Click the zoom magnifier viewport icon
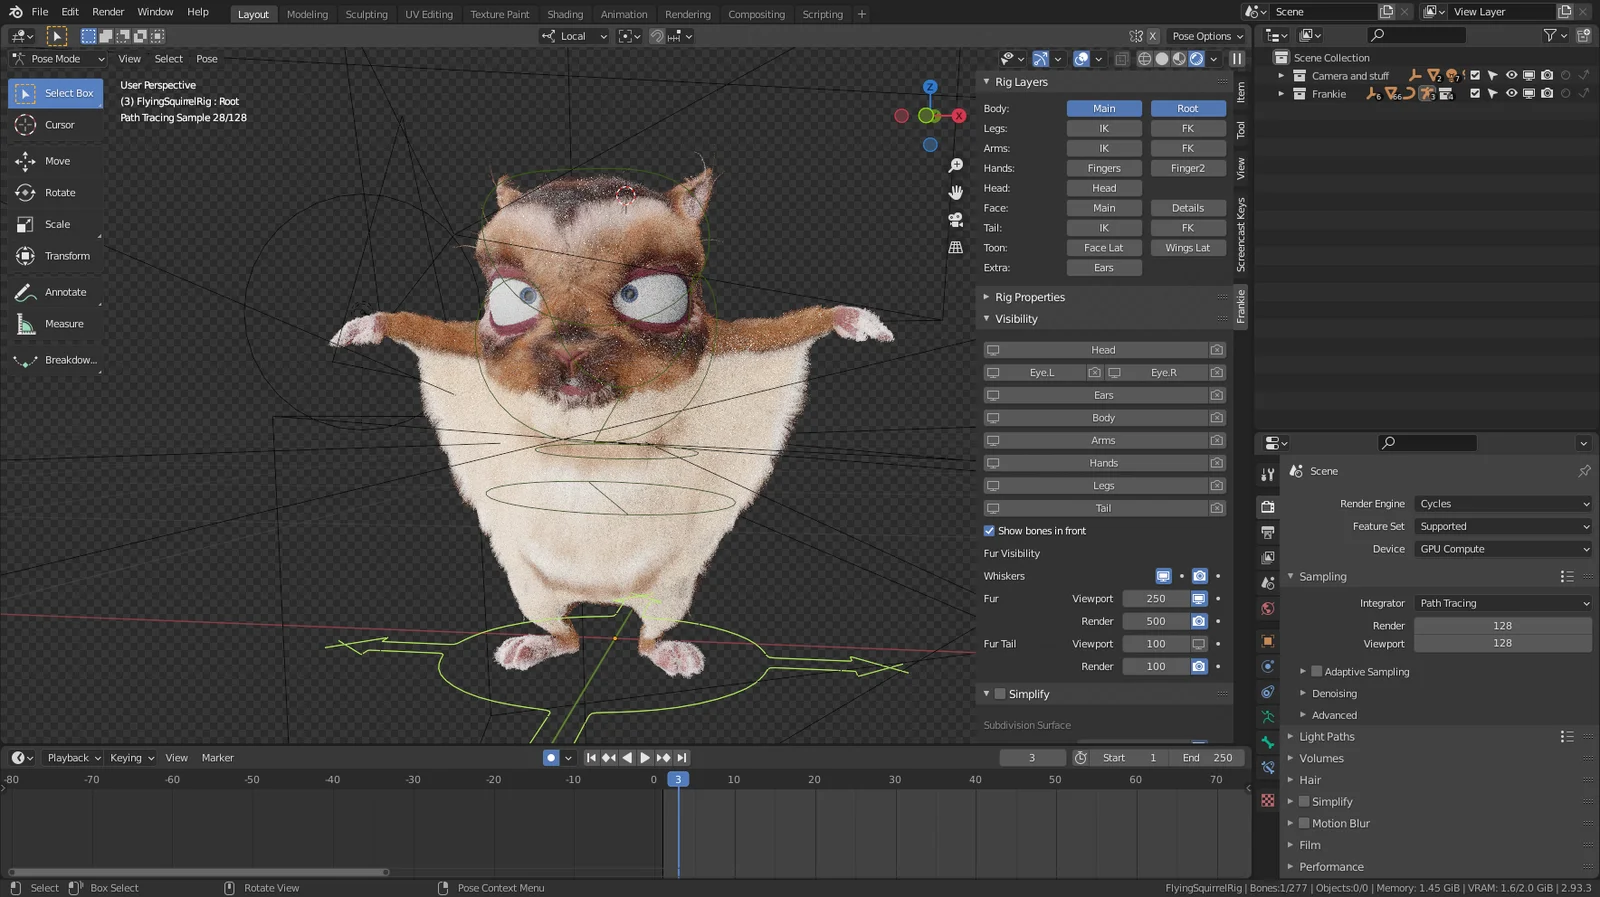This screenshot has height=897, width=1600. tap(956, 166)
